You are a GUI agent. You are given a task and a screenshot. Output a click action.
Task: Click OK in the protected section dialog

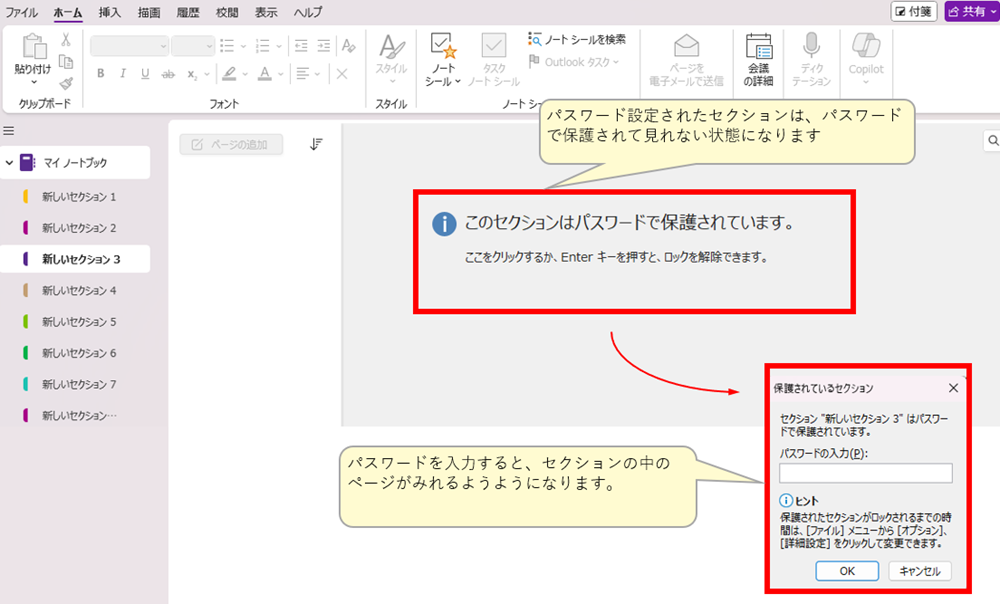pyautogui.click(x=846, y=571)
